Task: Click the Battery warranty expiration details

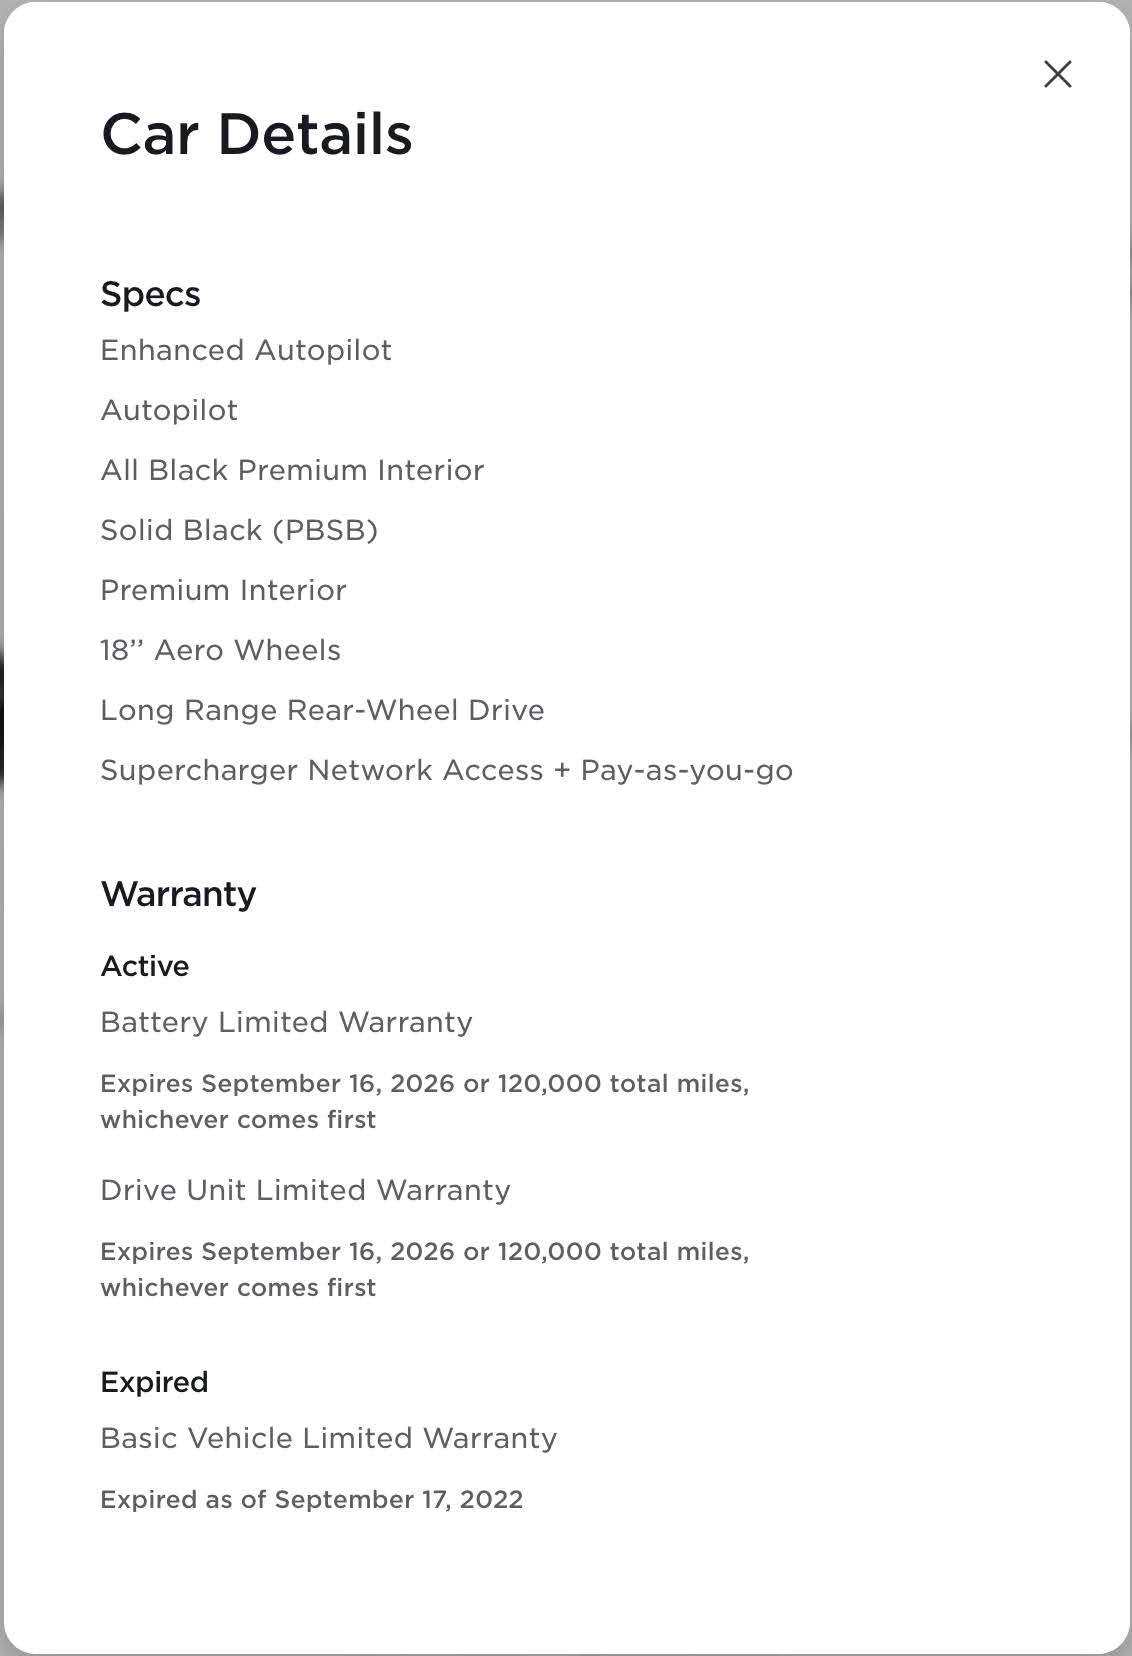Action: click(x=424, y=1101)
